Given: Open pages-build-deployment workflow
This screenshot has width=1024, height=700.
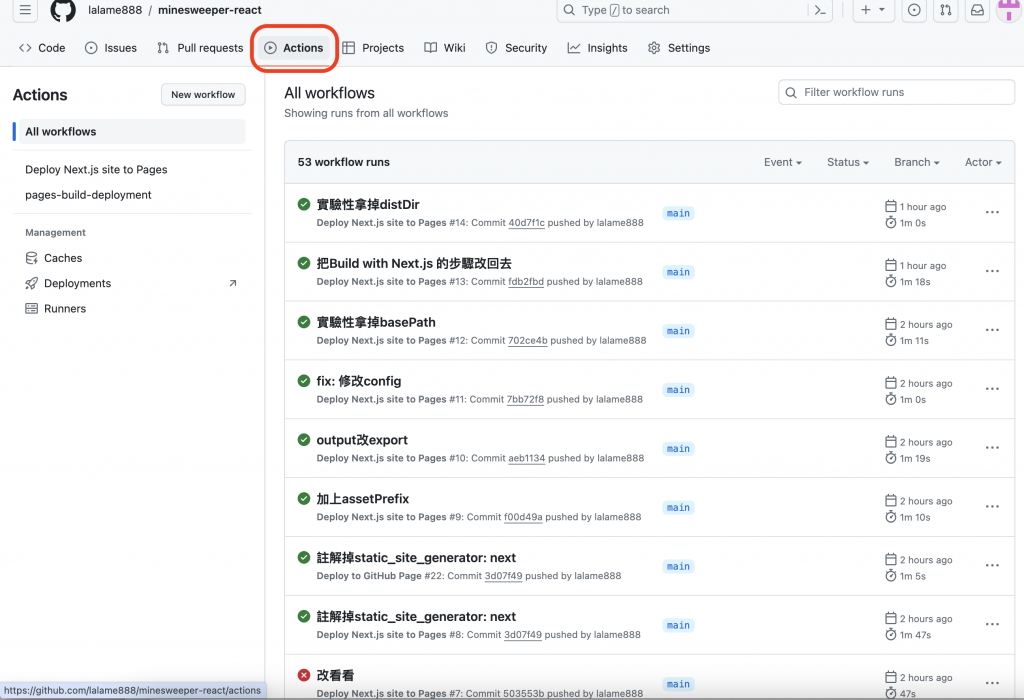Looking at the screenshot, I should [x=88, y=195].
